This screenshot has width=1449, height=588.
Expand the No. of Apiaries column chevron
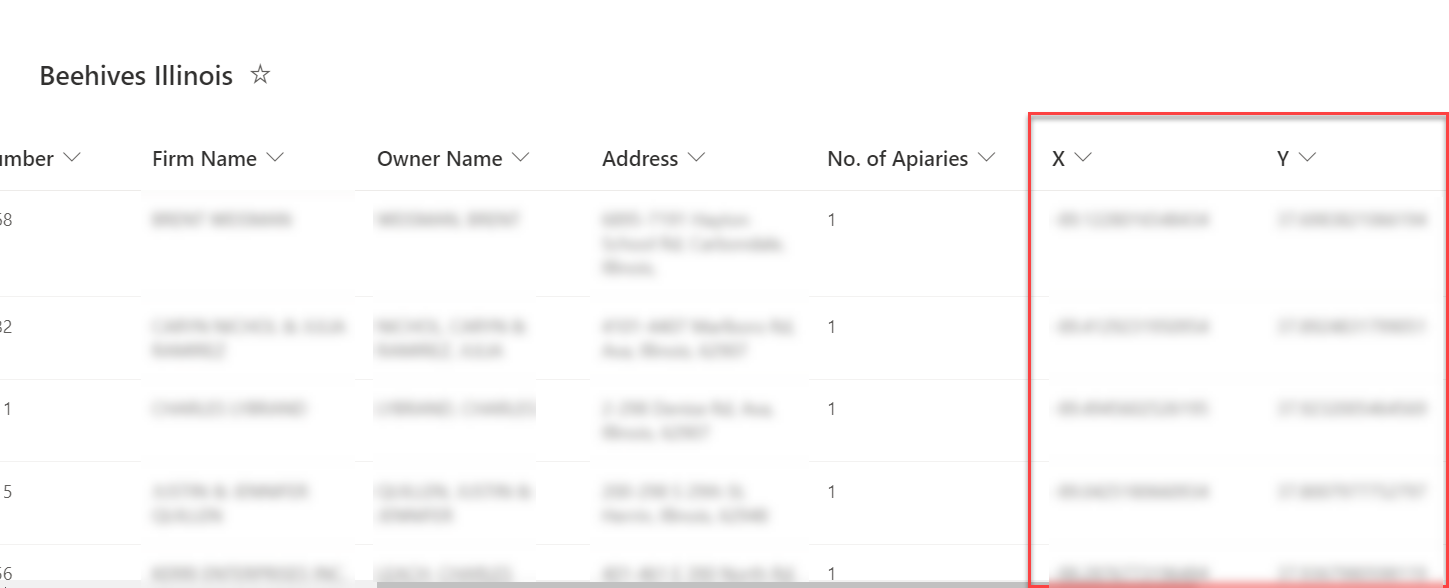coord(987,158)
